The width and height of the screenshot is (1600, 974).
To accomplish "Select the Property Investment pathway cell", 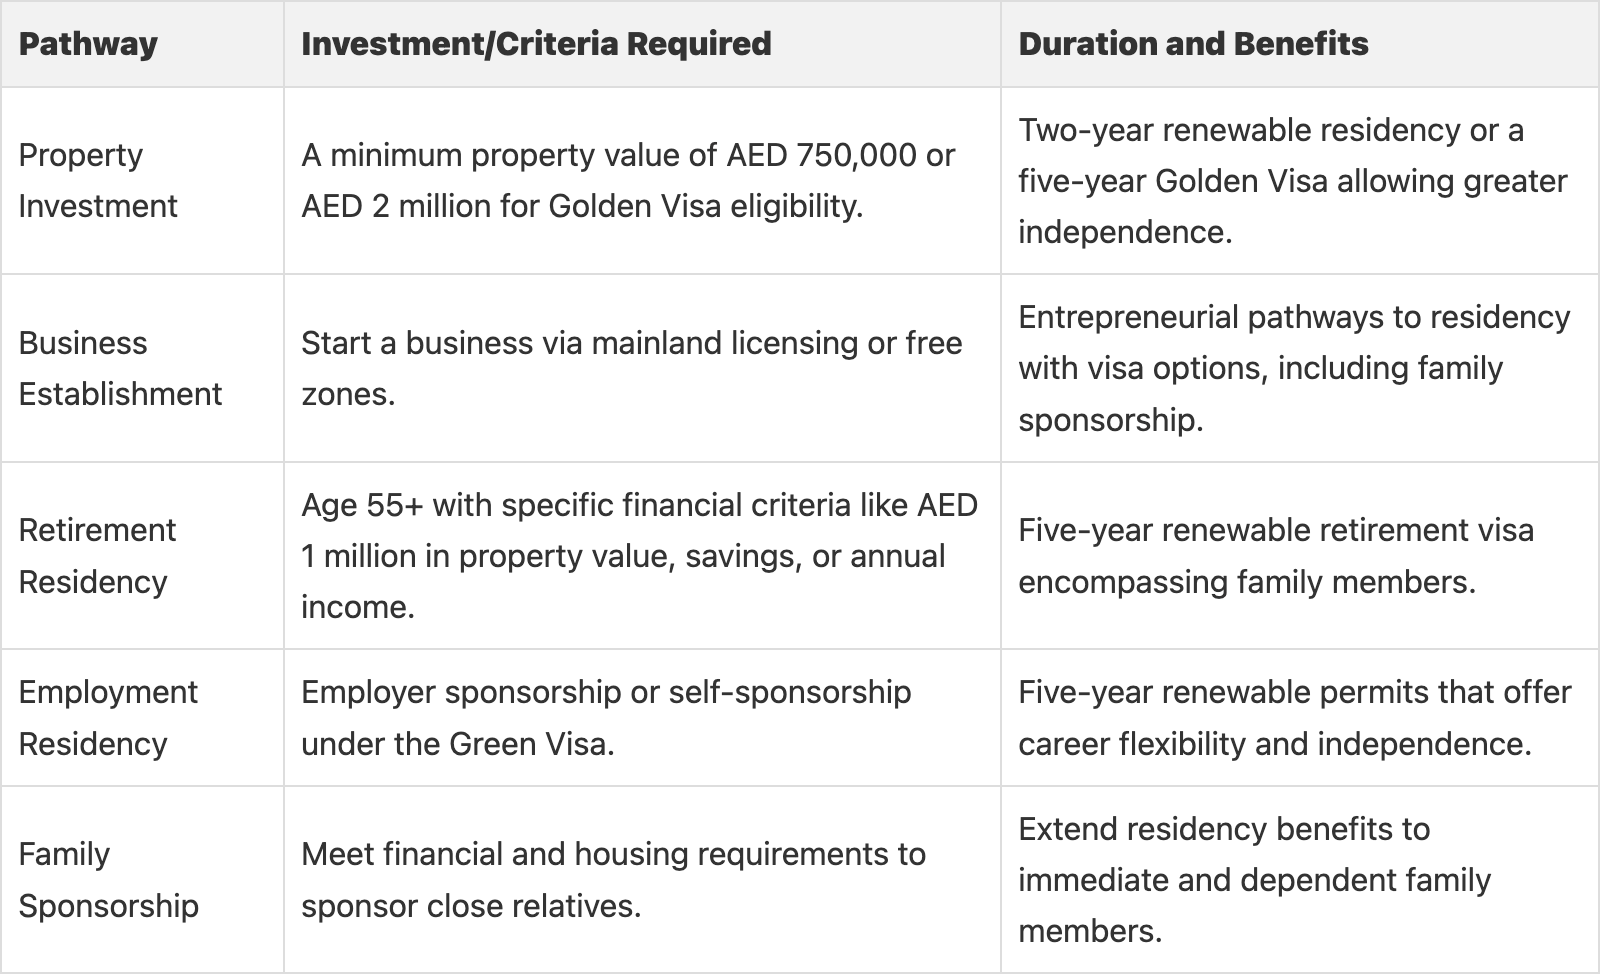I will pyautogui.click(x=98, y=180).
